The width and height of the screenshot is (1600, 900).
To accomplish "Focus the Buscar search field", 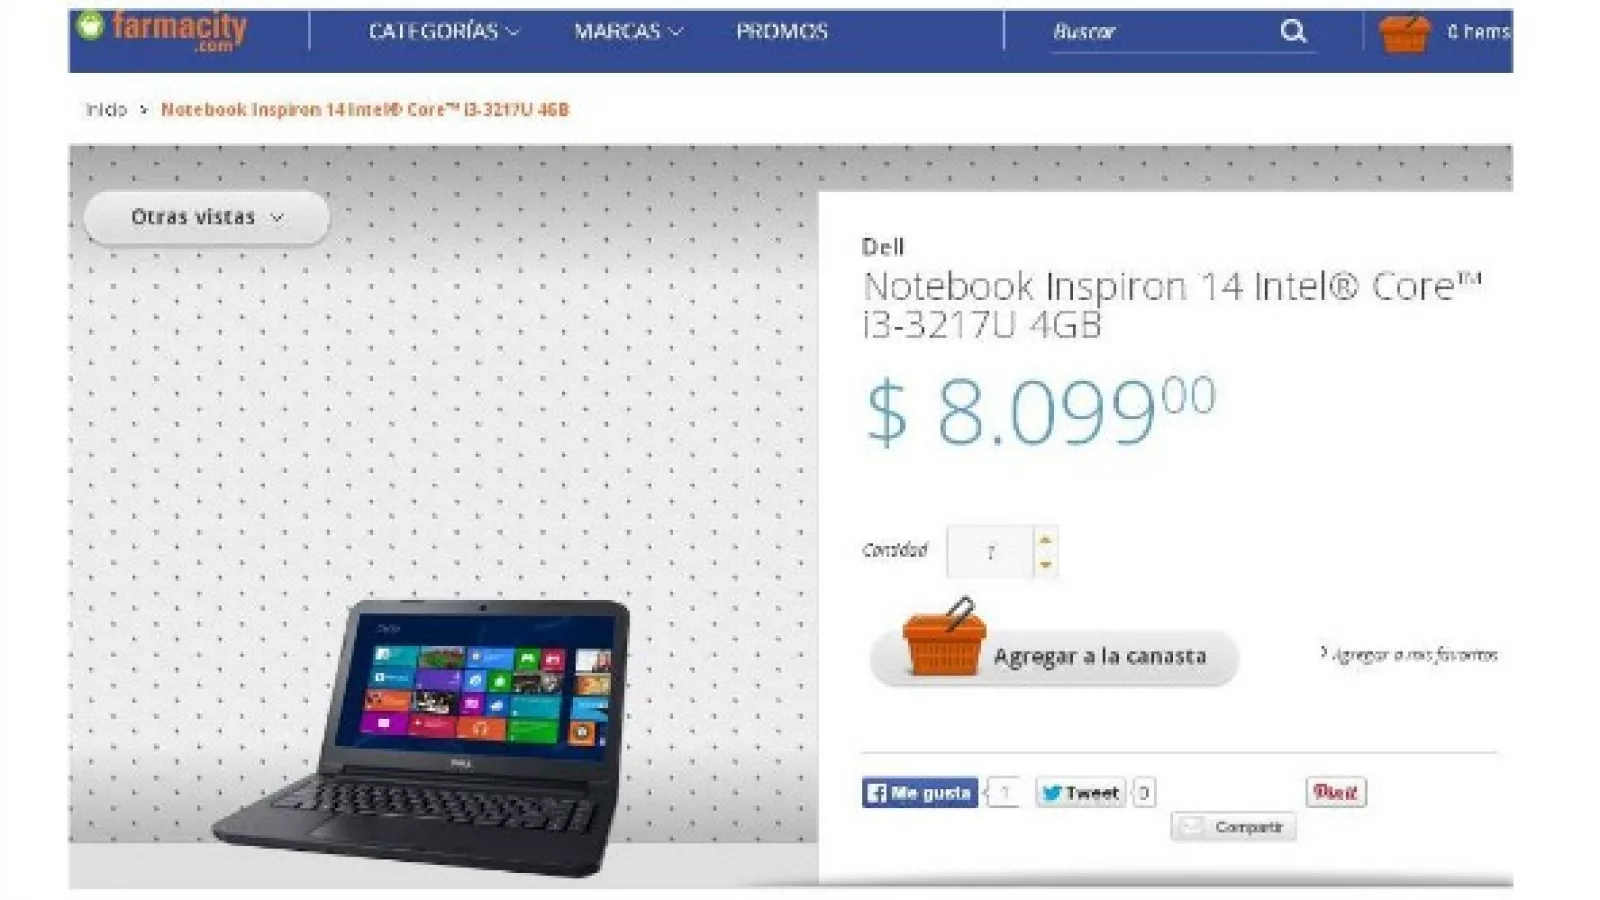I will [1160, 32].
